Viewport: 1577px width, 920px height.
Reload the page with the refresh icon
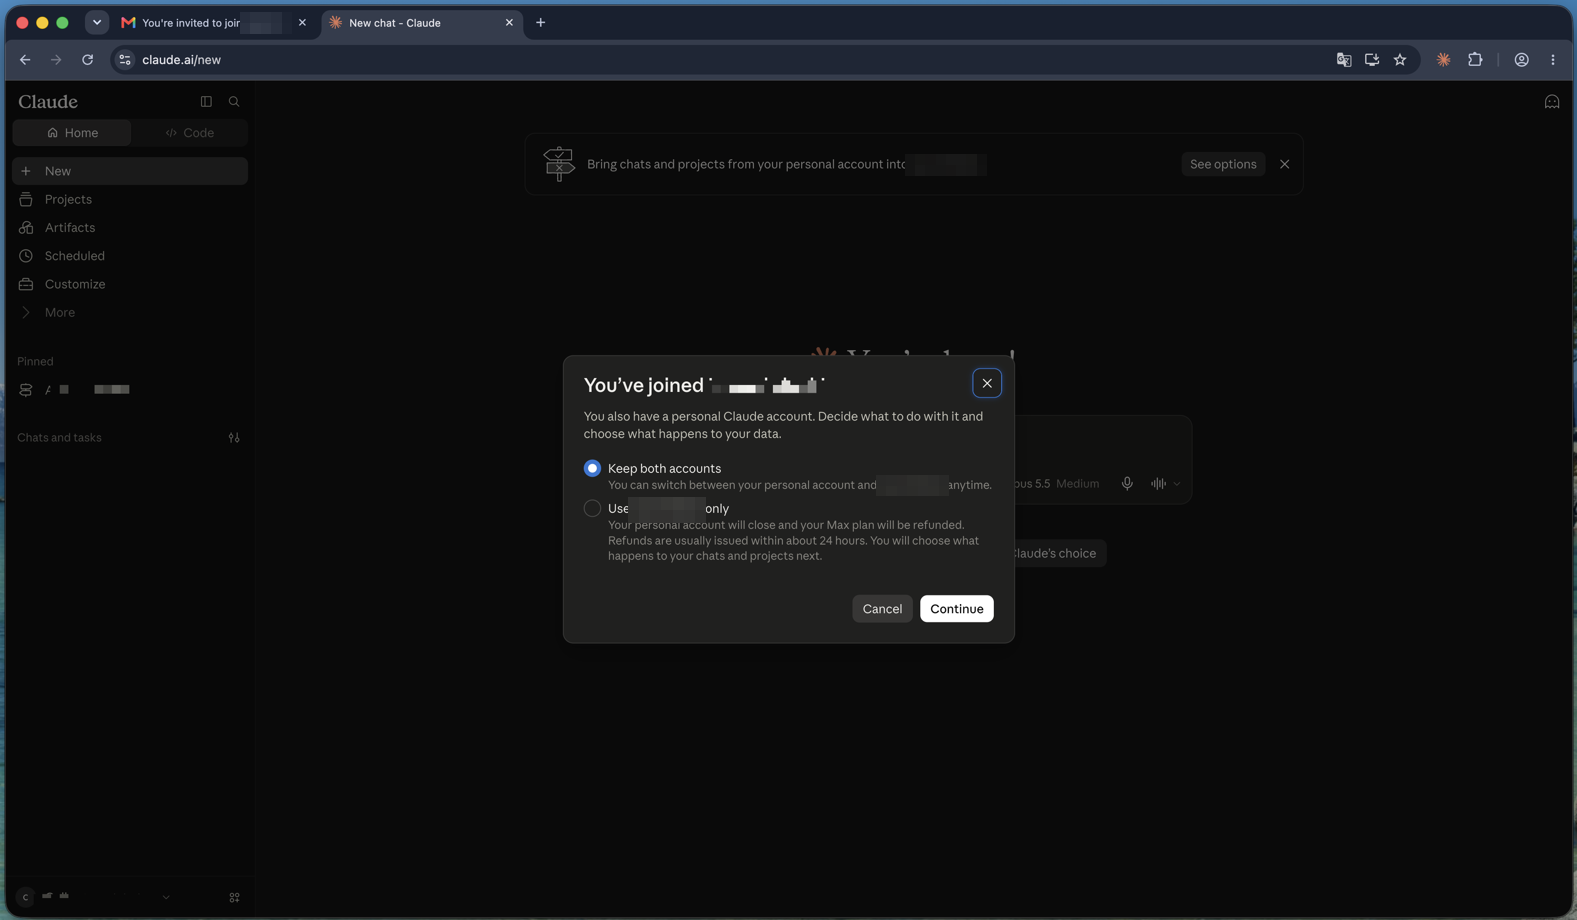[88, 60]
